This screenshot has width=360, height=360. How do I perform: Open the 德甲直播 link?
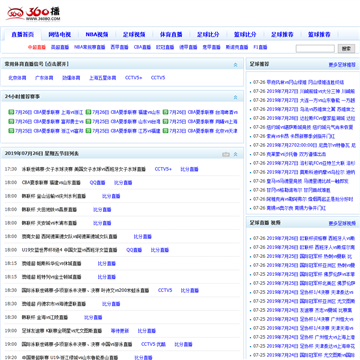[x=188, y=47]
